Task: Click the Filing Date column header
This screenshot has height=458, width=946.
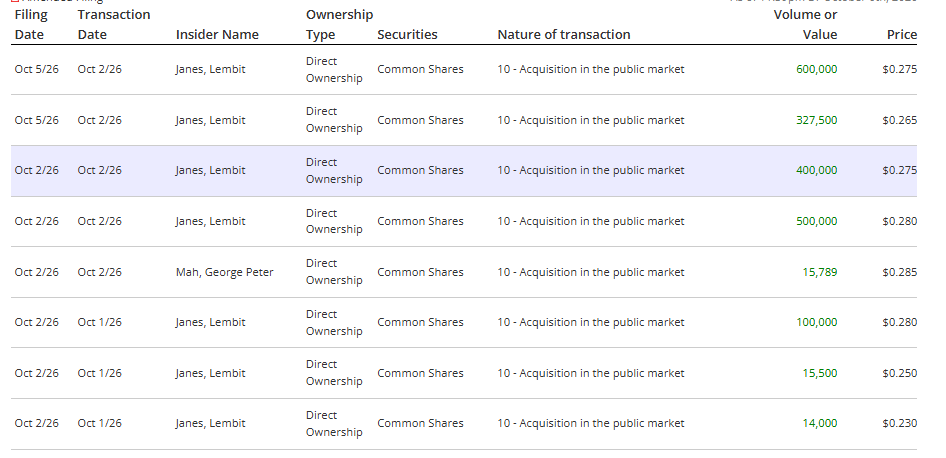Action: click(31, 24)
